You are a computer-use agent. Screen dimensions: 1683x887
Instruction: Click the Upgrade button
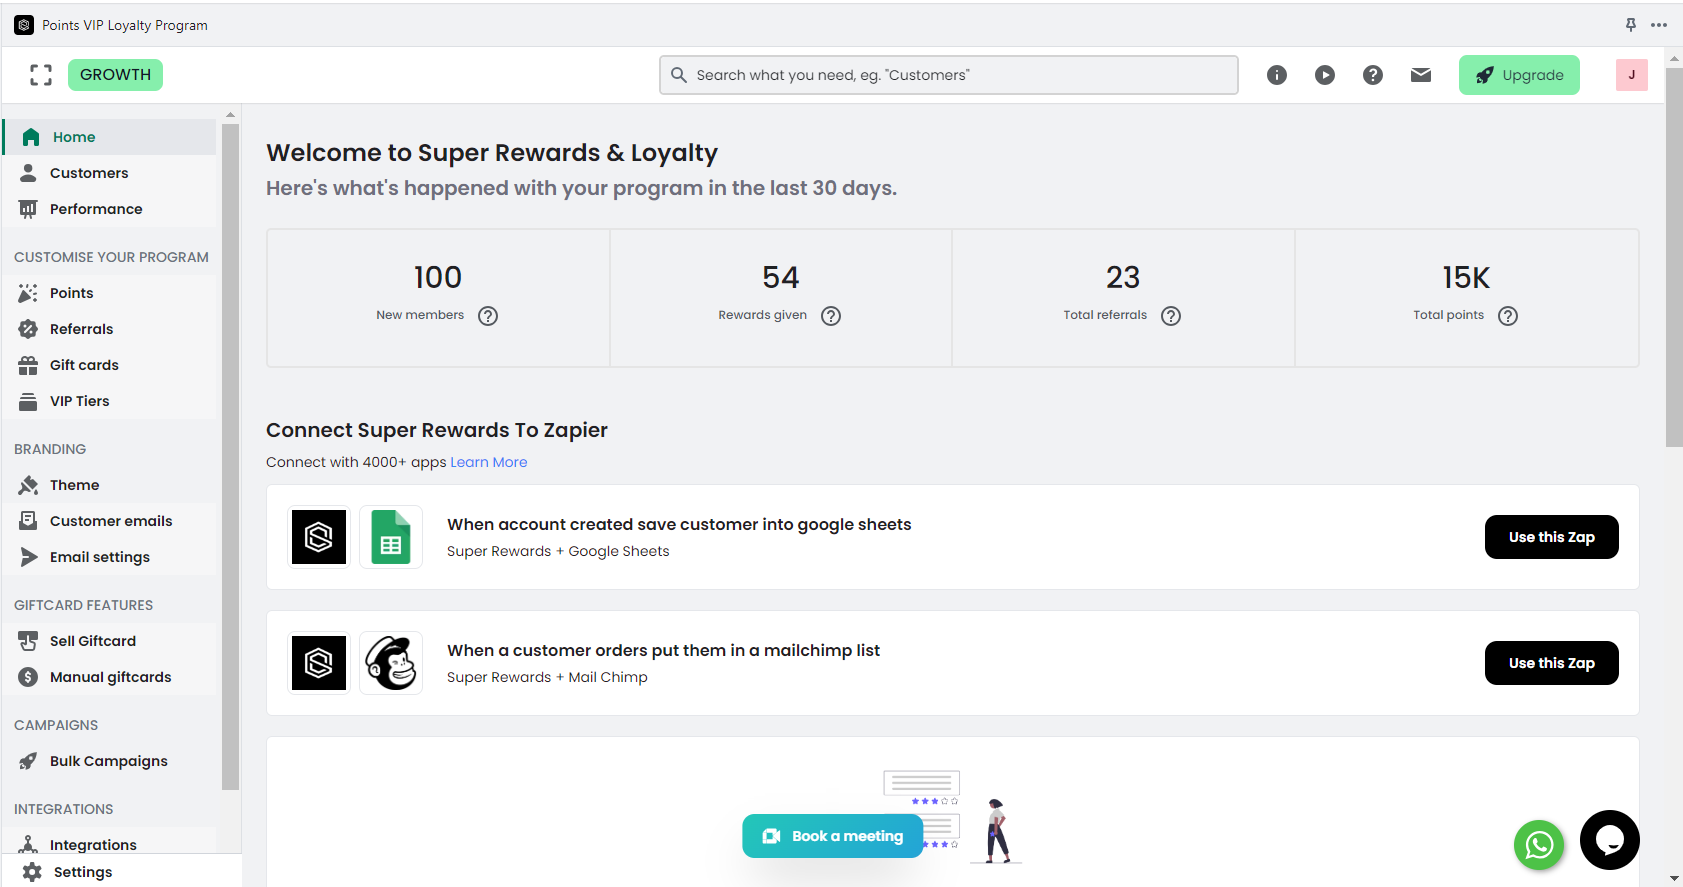point(1519,75)
